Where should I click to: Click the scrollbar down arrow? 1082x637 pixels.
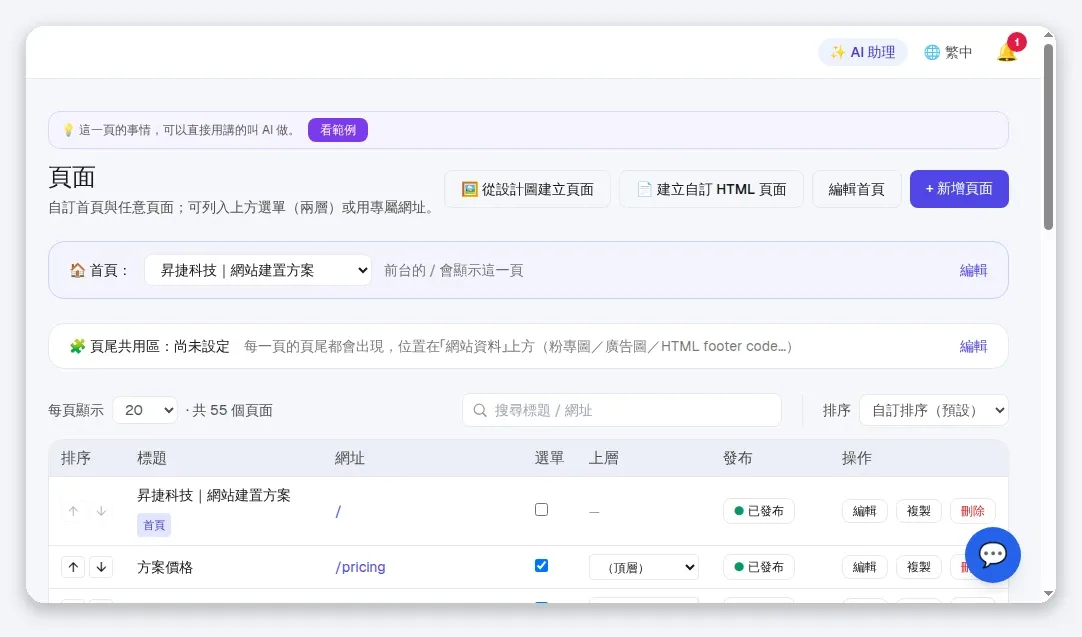(x=1049, y=594)
